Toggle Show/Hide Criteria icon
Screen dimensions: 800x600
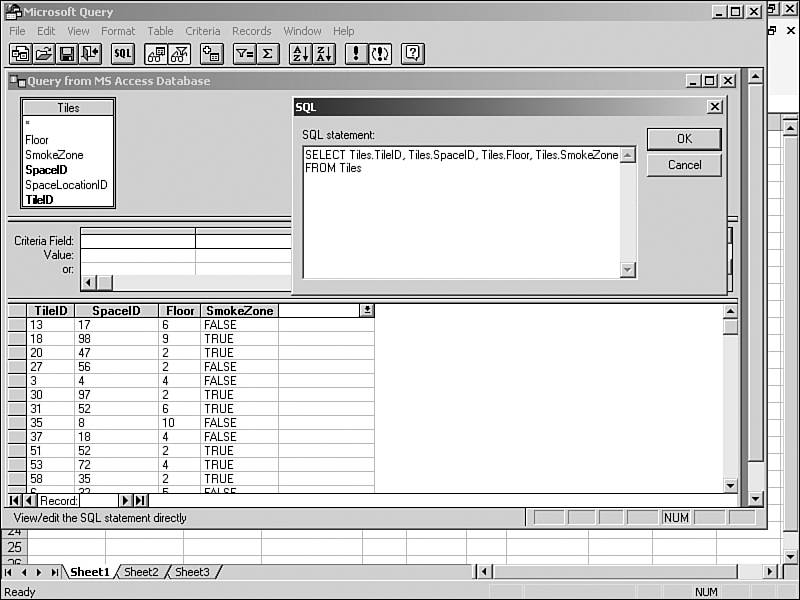[179, 54]
